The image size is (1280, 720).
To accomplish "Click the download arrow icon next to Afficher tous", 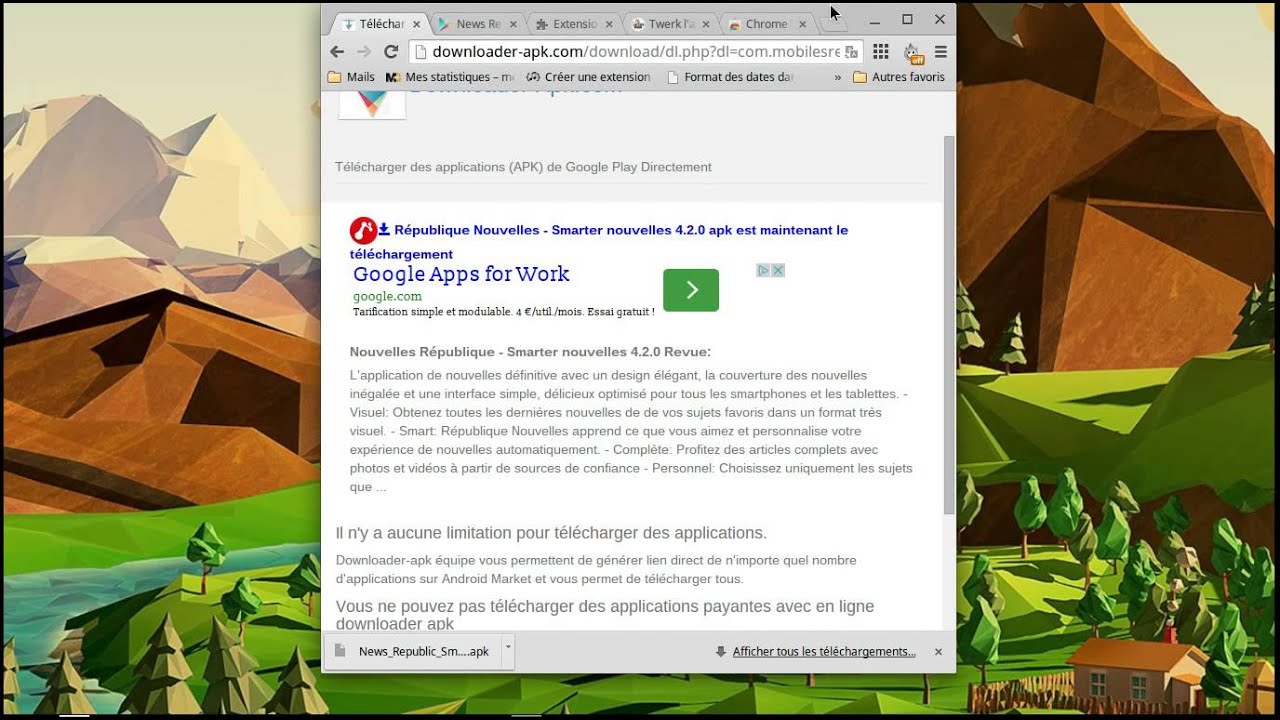I will pos(721,652).
